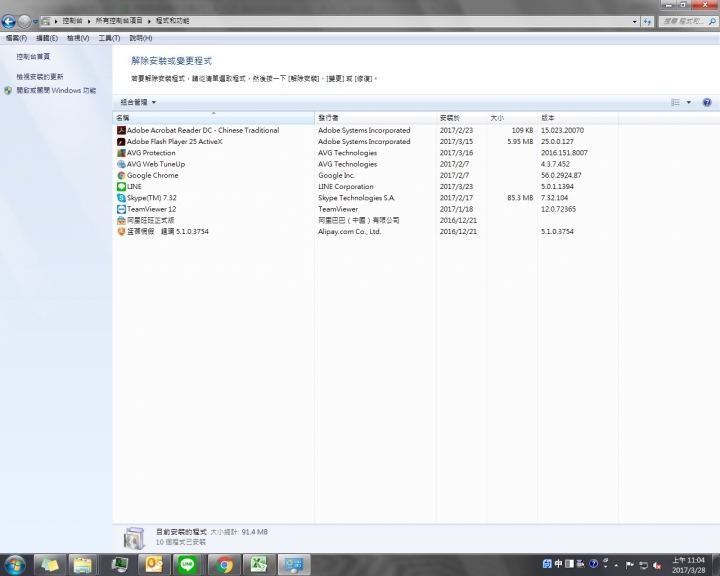Open View installed updates link

click(x=40, y=77)
